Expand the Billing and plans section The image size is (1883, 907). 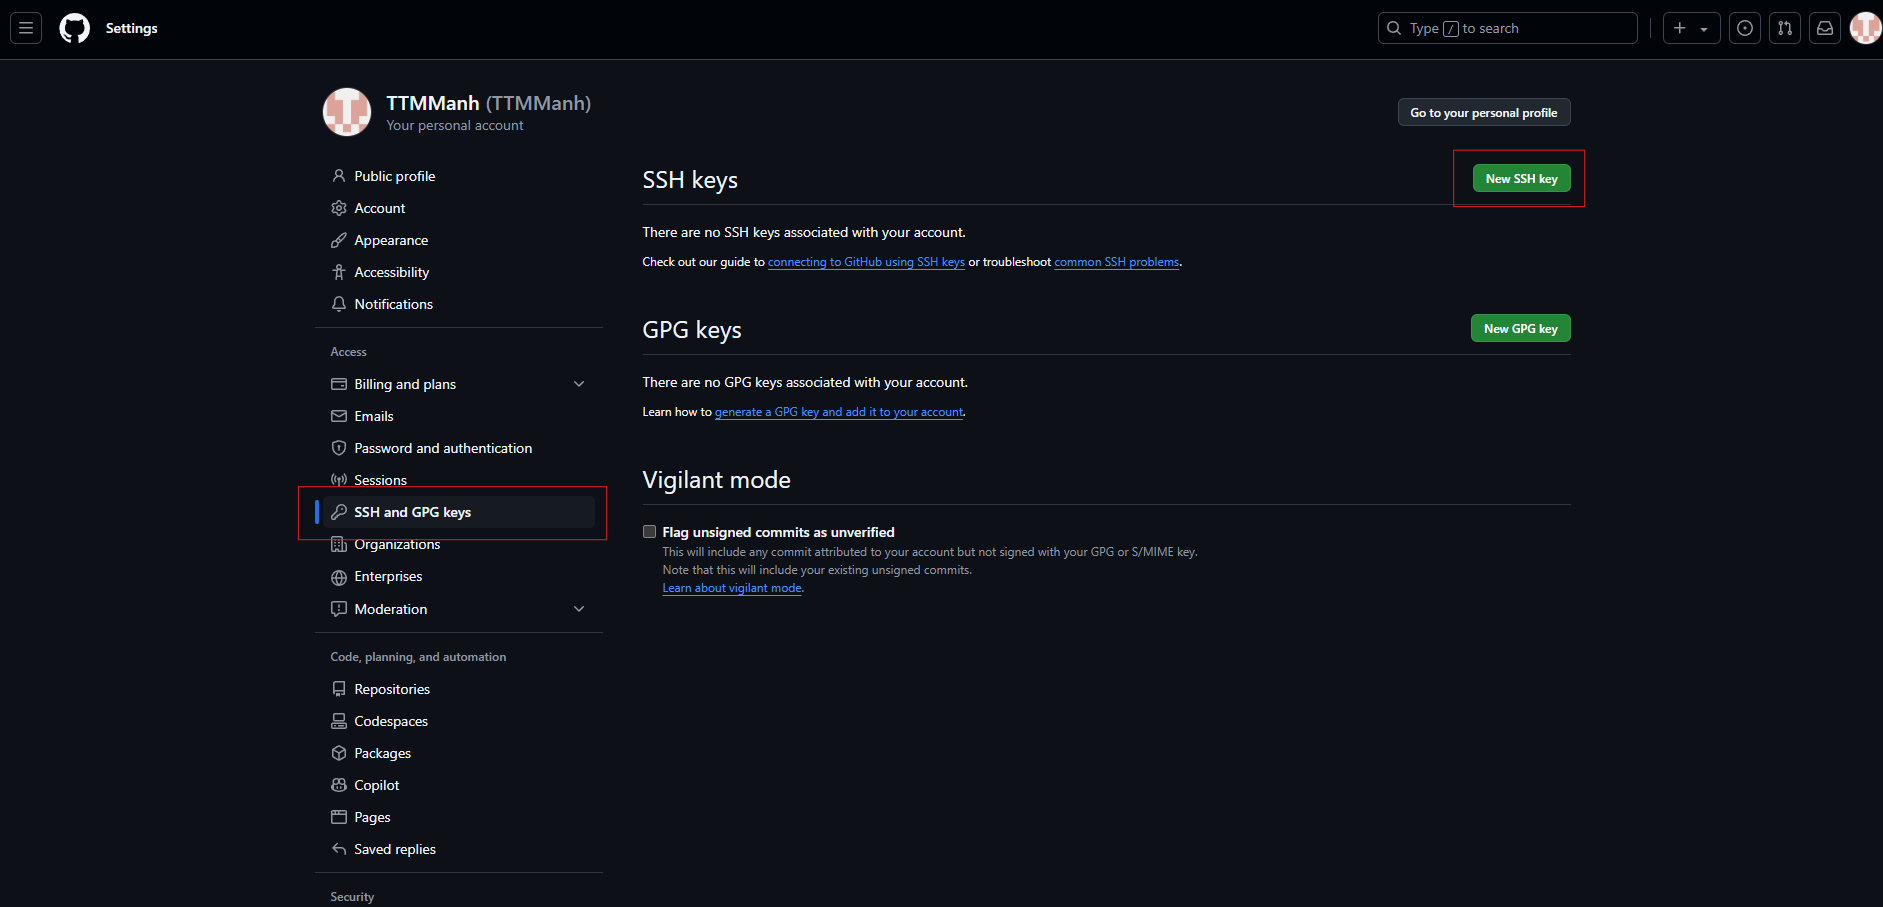pyautogui.click(x=579, y=384)
